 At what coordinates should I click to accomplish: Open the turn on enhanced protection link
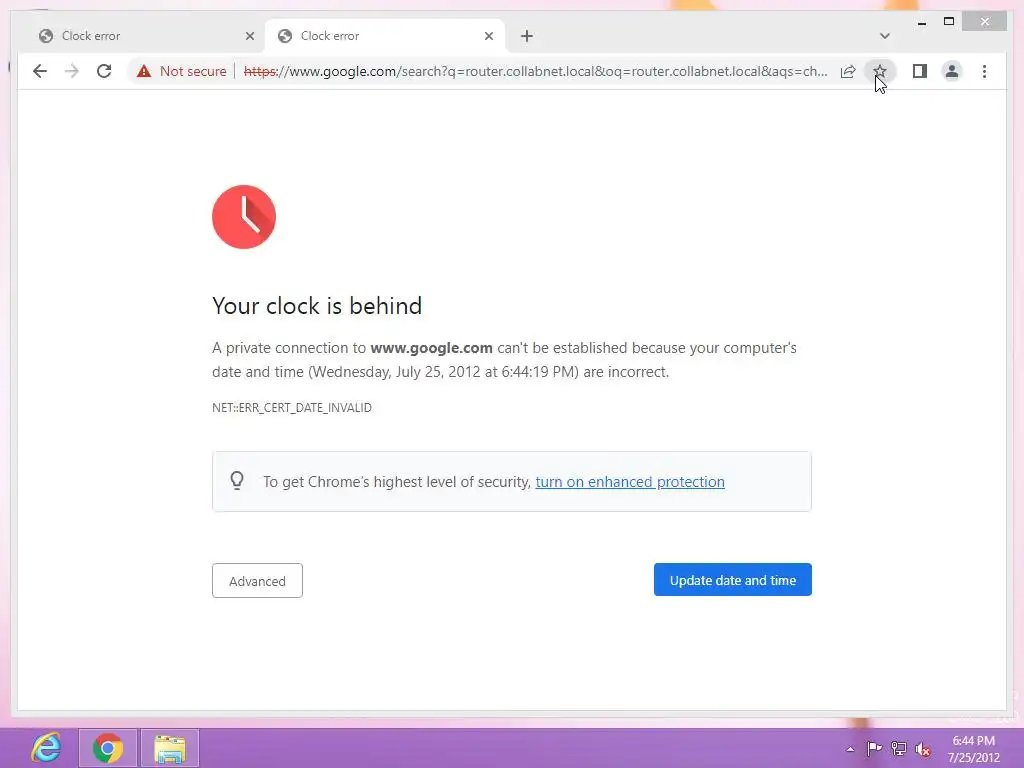point(630,482)
